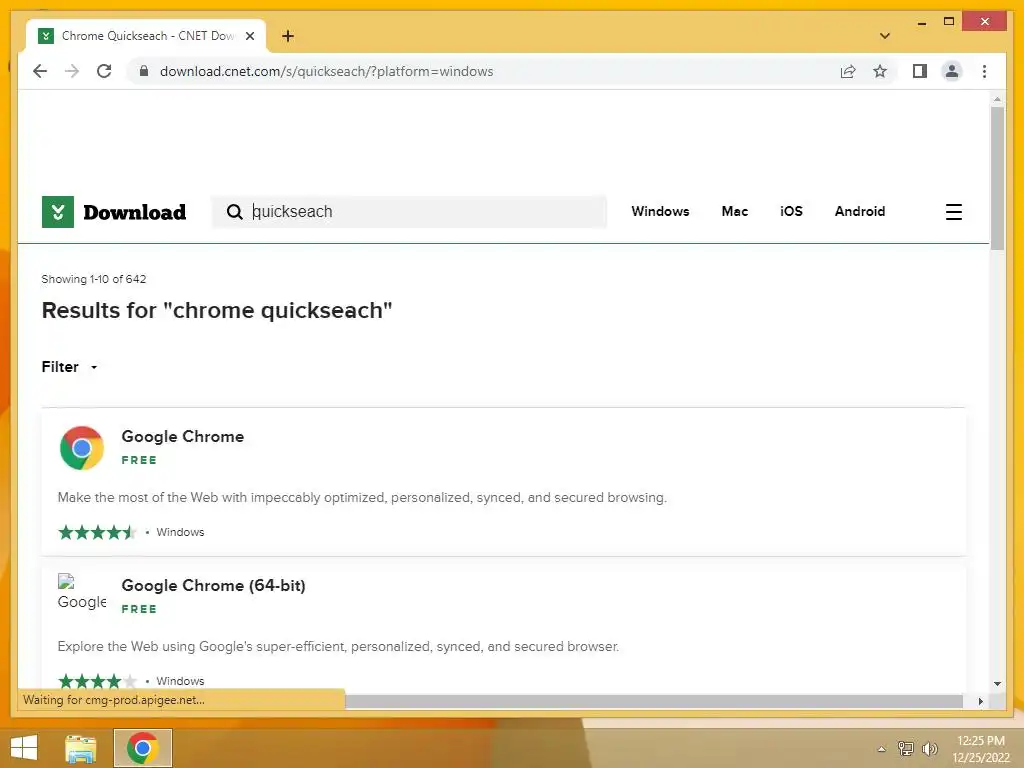Open a new tab with plus button
The image size is (1024, 768).
tap(287, 36)
